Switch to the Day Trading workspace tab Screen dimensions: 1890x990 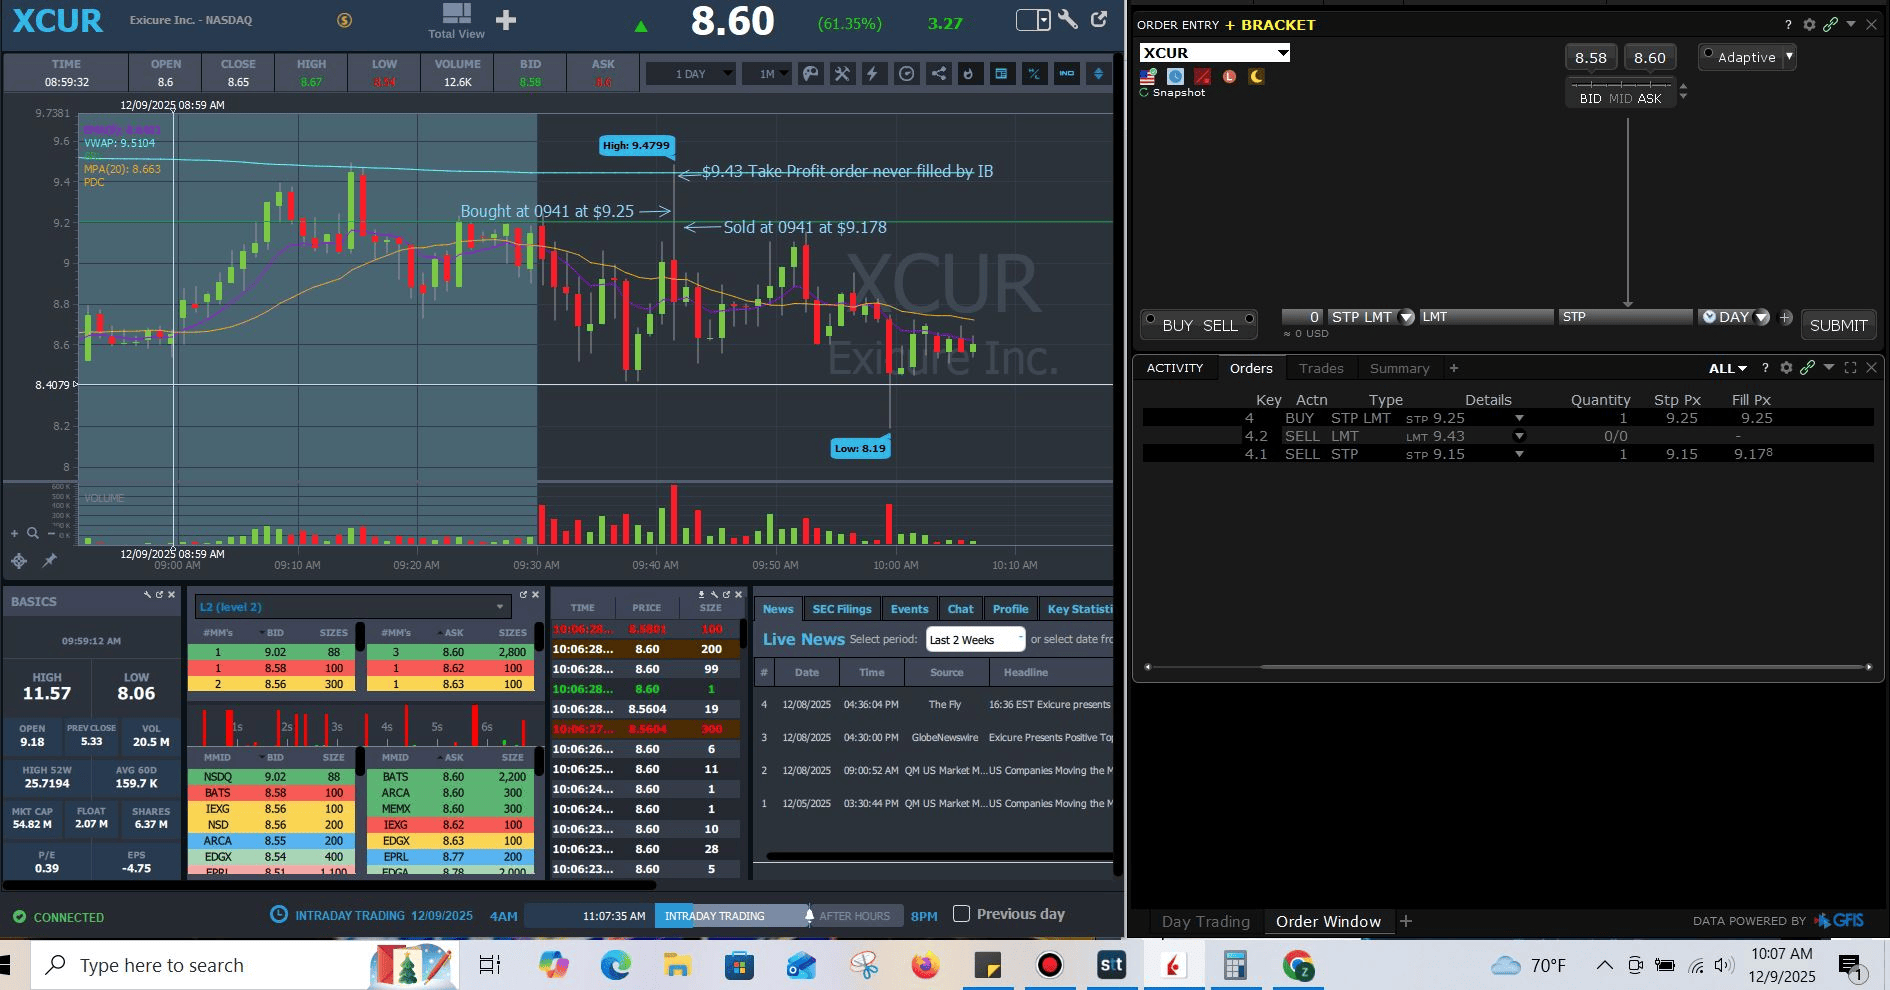coord(1205,921)
